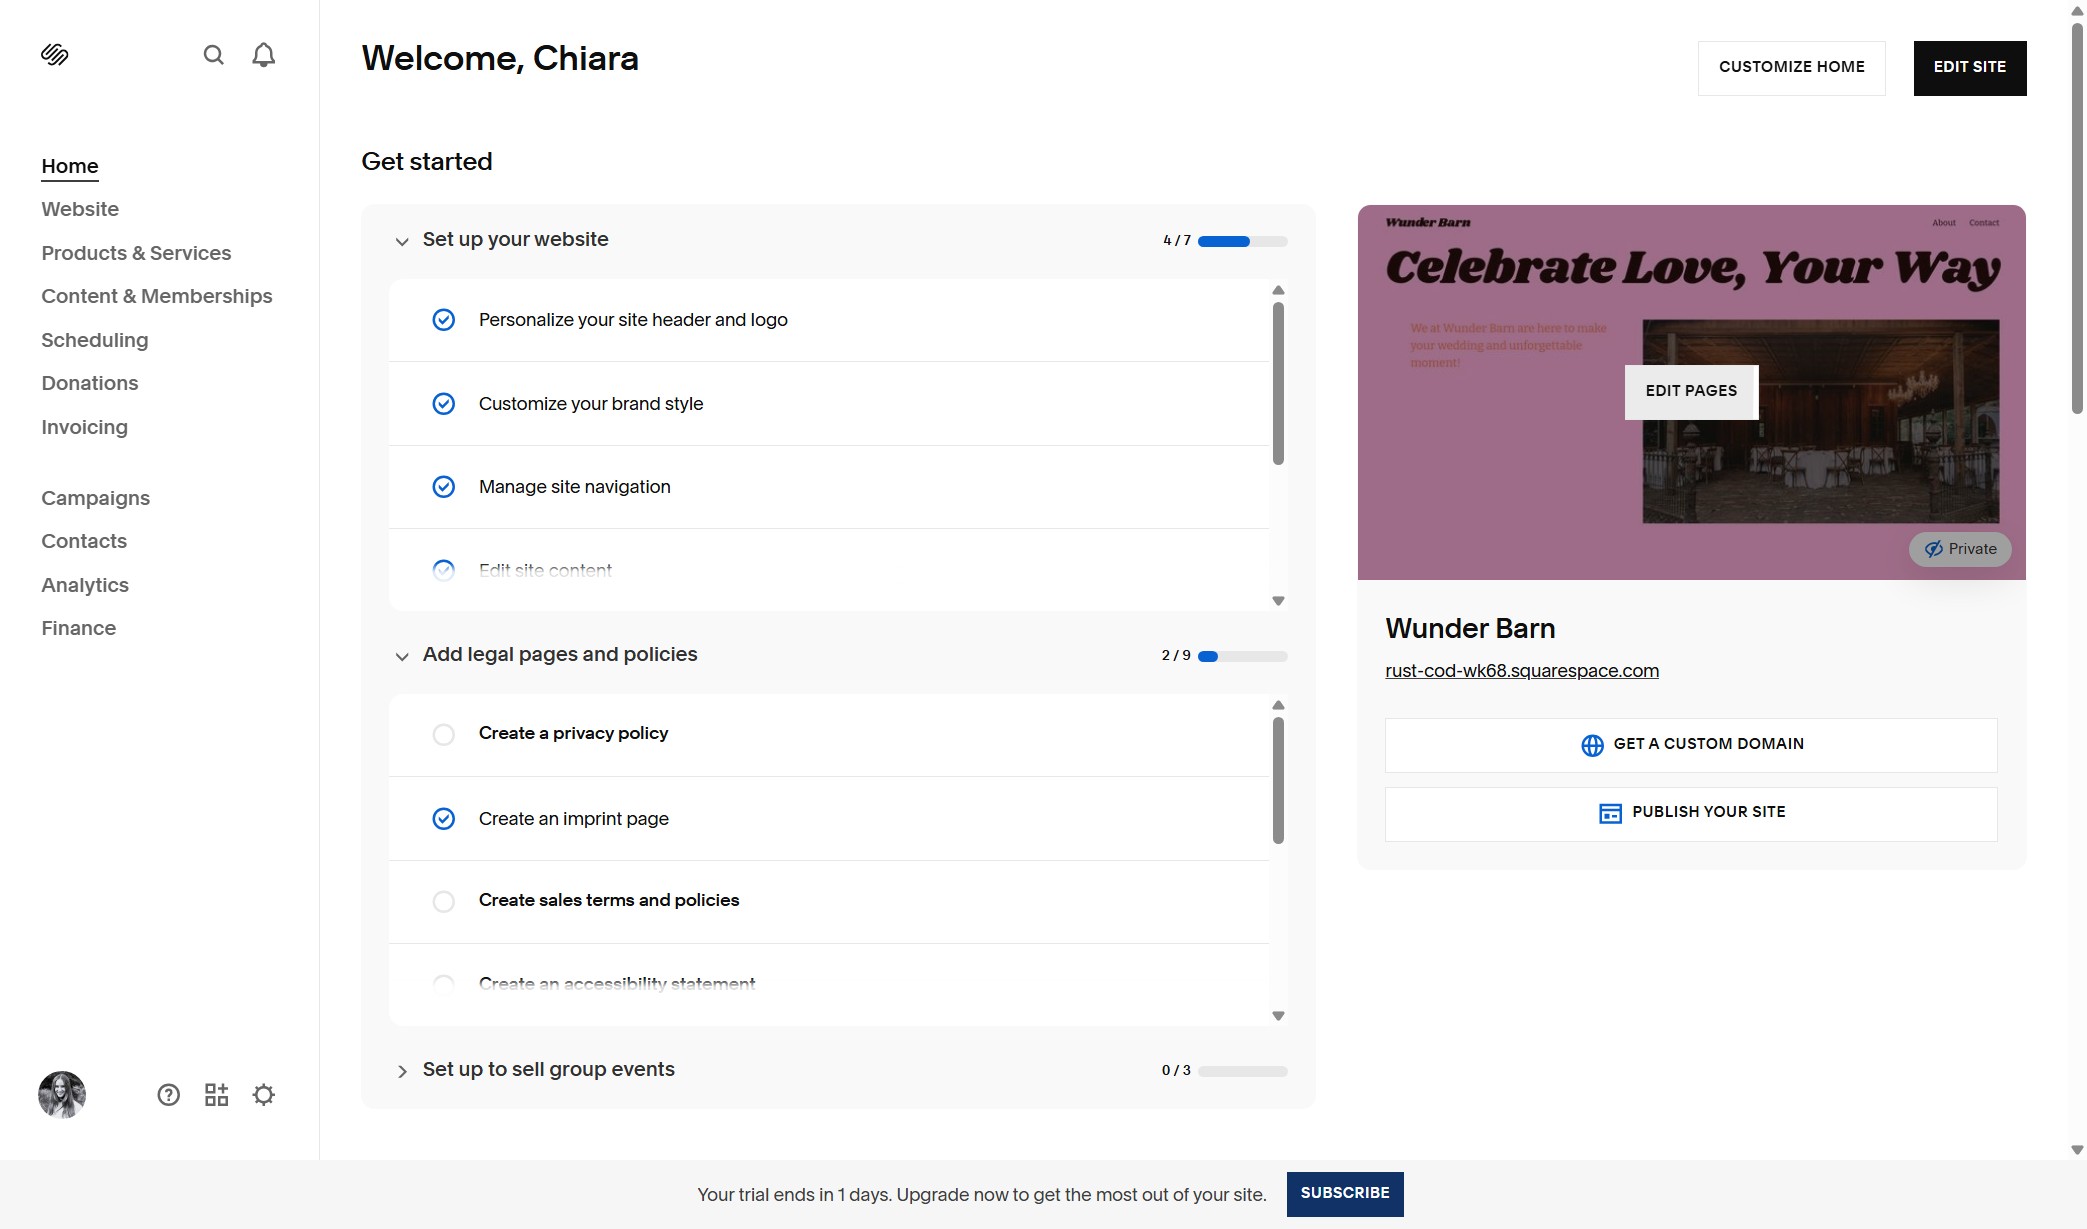Check the Create sales terms and policies circle
The width and height of the screenshot is (2087, 1229).
443,902
